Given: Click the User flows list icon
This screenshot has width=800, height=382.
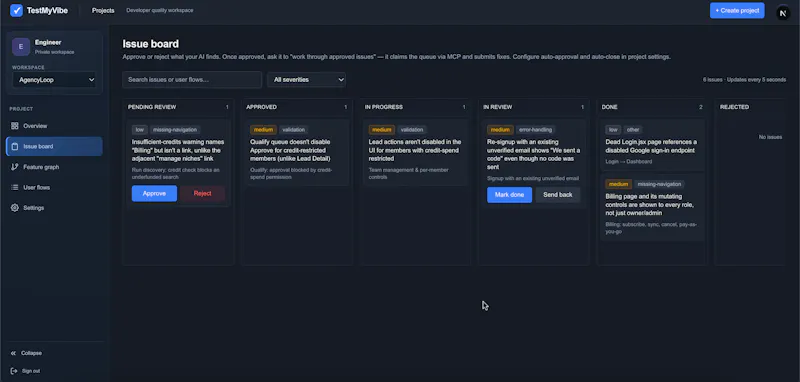Looking at the screenshot, I should [15, 187].
